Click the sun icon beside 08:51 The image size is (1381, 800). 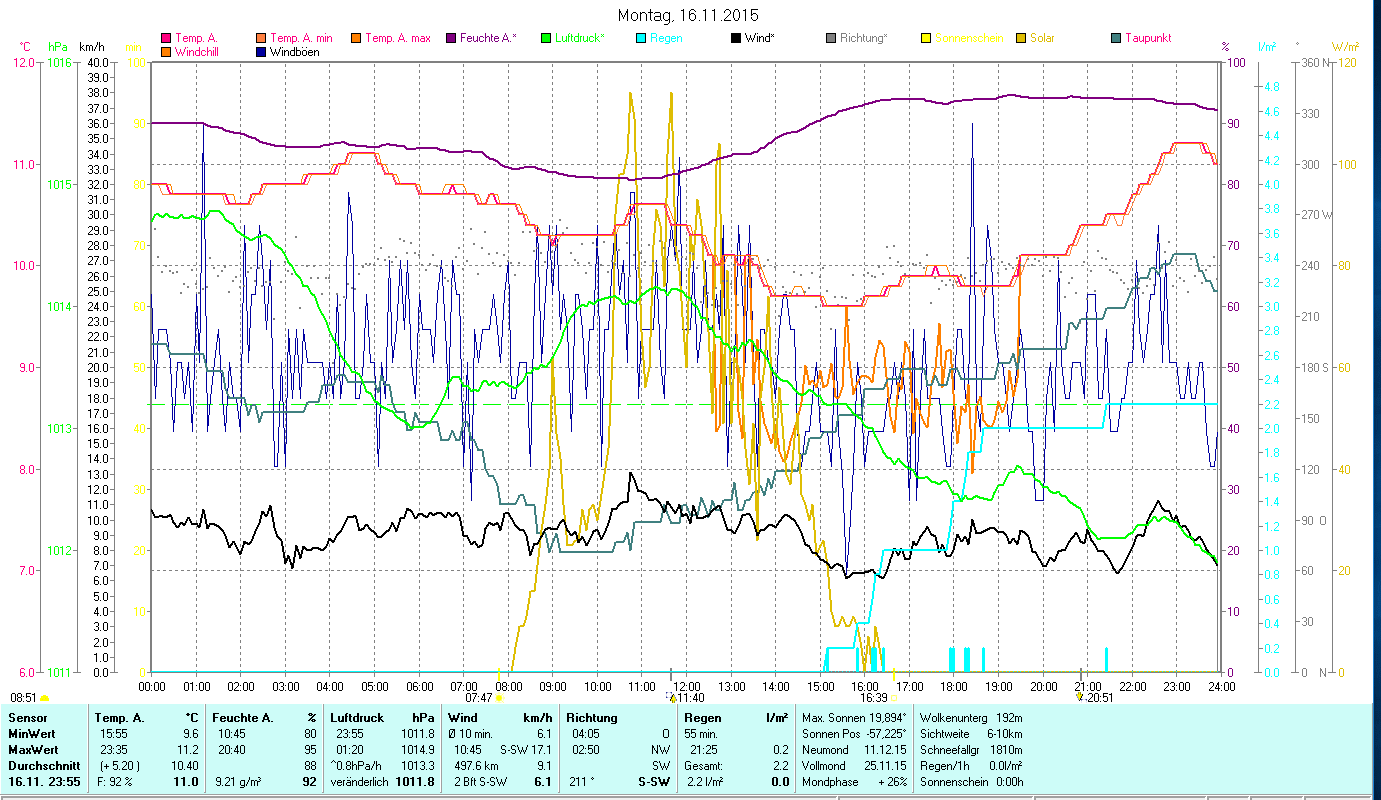(x=44, y=698)
